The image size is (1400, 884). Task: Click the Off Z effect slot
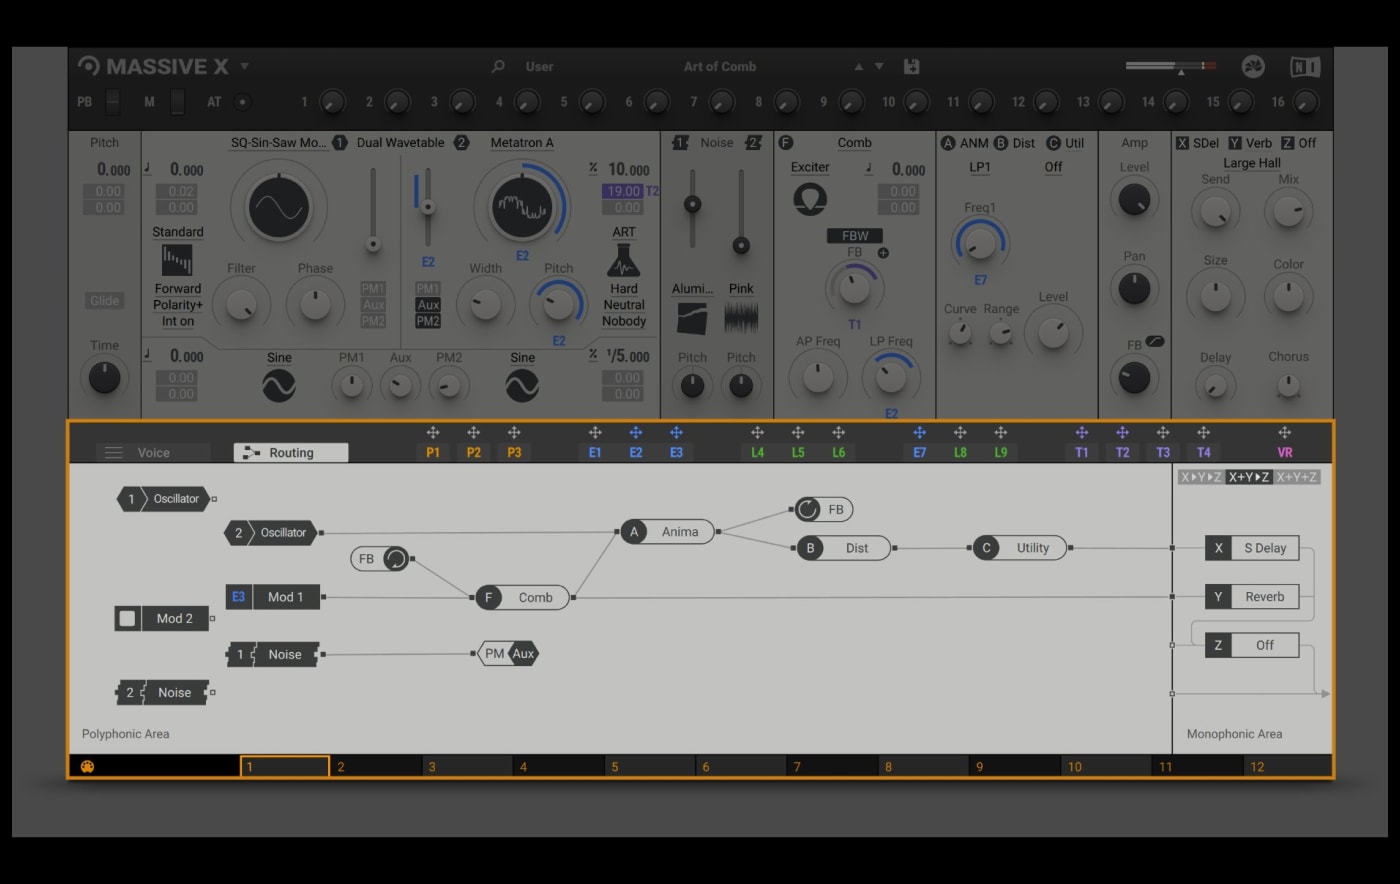point(1252,645)
